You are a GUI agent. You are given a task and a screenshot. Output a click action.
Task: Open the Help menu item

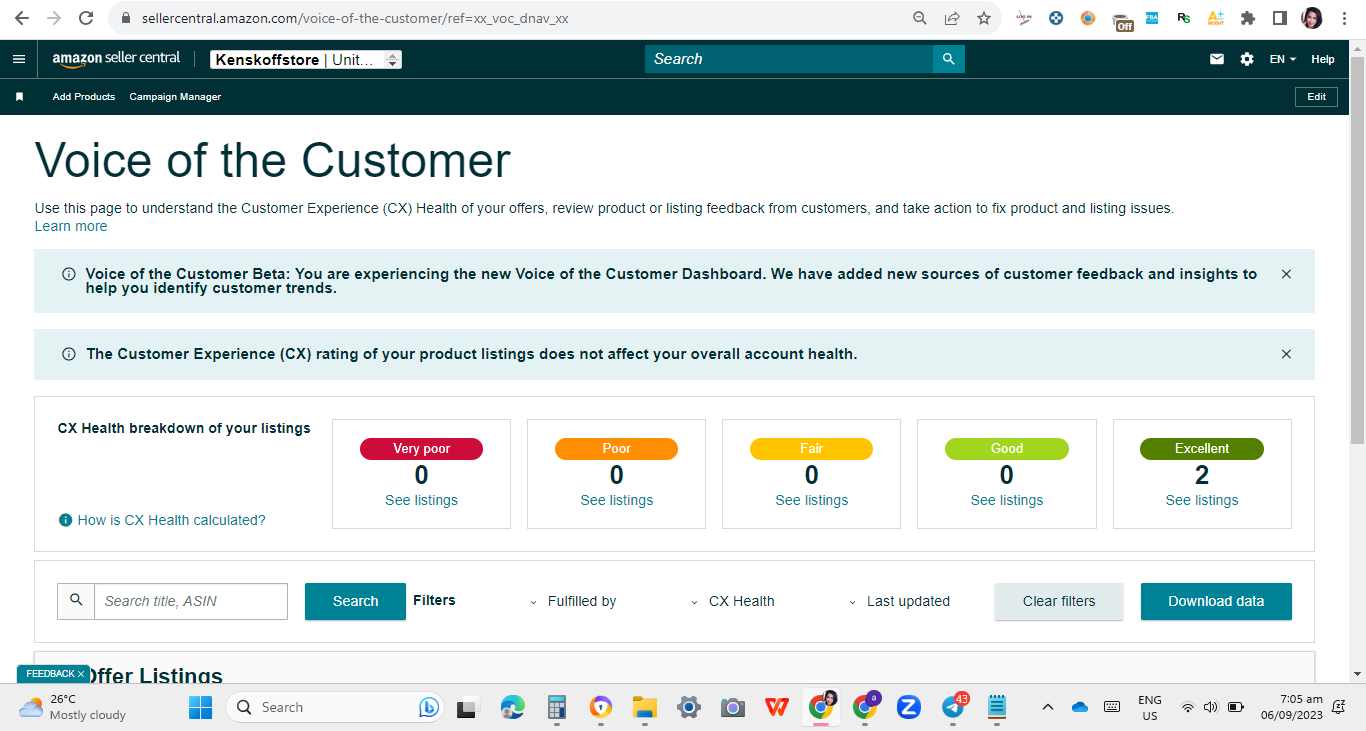(1323, 59)
